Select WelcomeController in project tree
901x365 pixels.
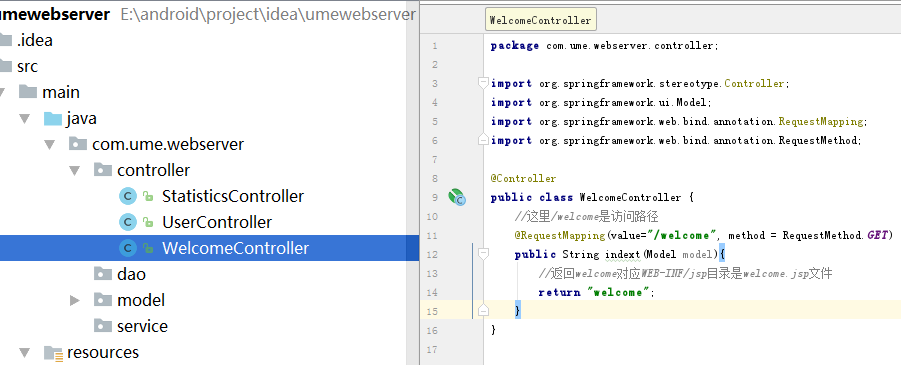[x=236, y=248]
